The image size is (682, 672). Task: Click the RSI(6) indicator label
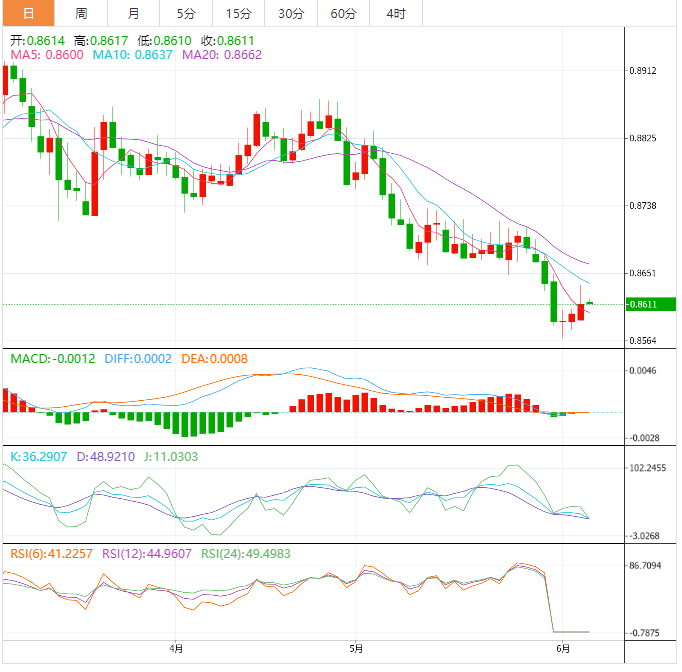coord(52,554)
